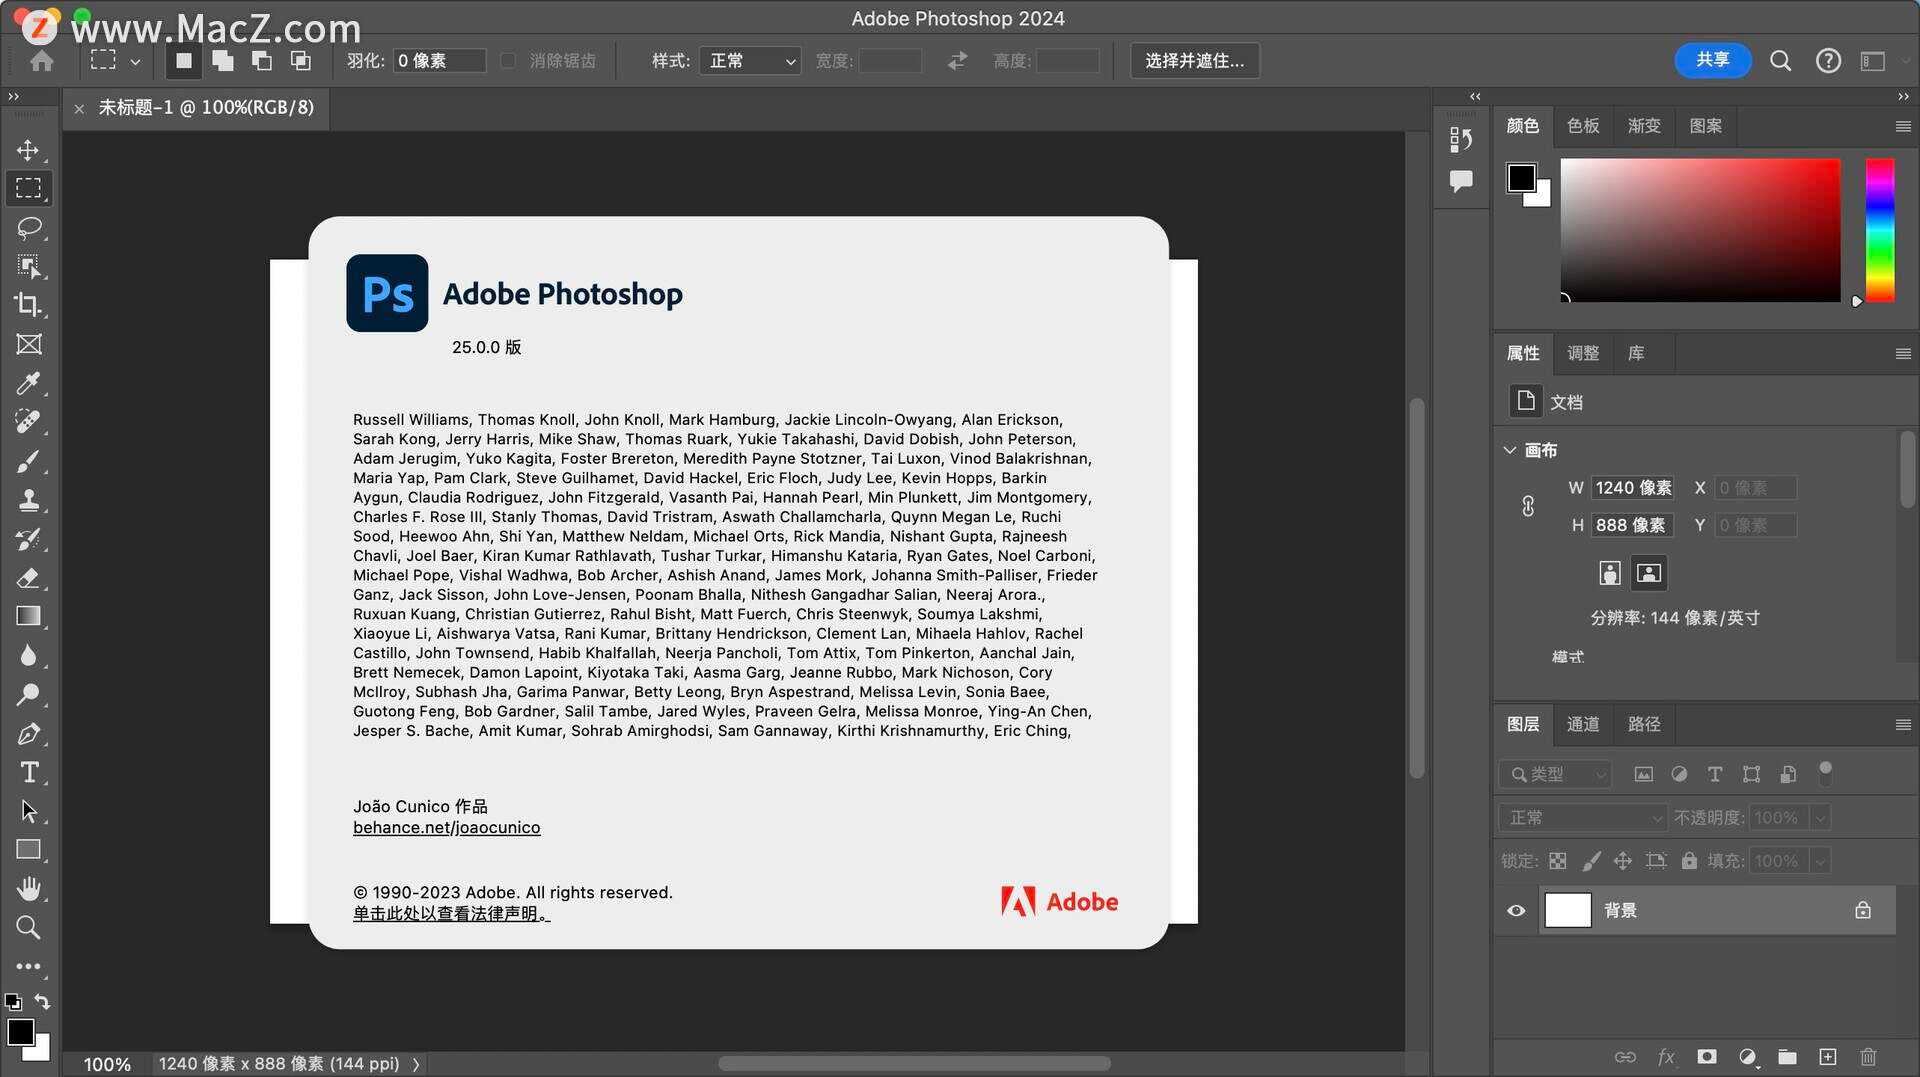Viewport: 1920px width, 1077px height.
Task: Switch to the 色板 swatches tab
Action: click(x=1583, y=126)
